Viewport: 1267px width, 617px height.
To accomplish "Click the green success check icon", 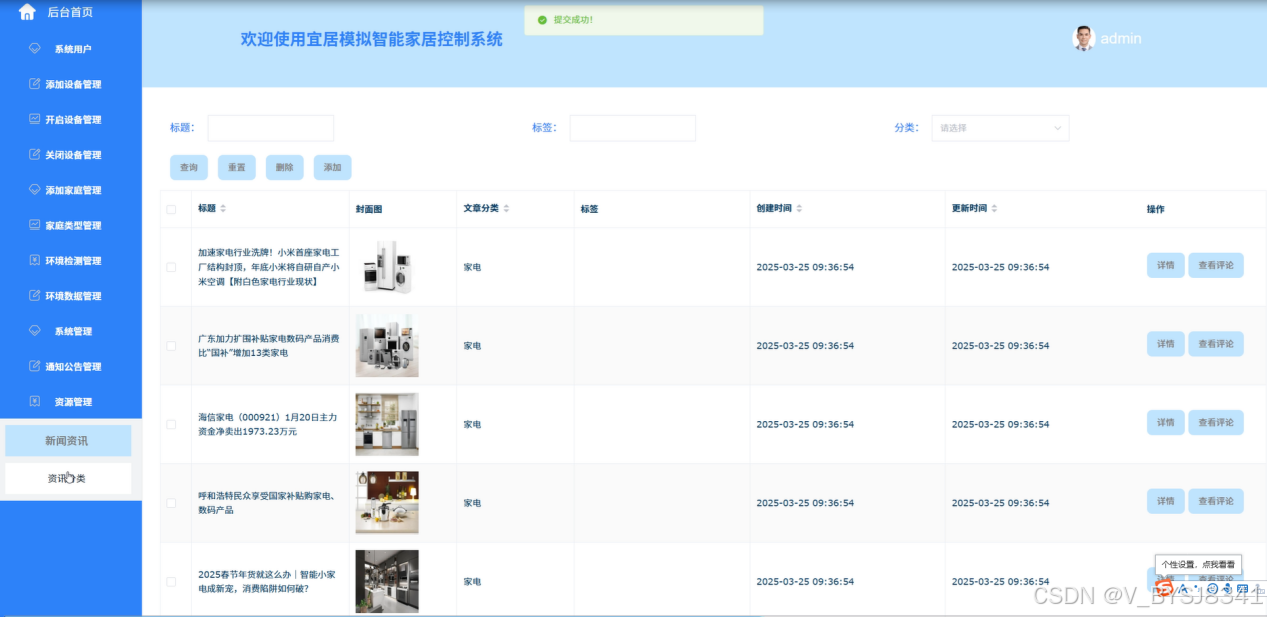I will click(x=542, y=19).
